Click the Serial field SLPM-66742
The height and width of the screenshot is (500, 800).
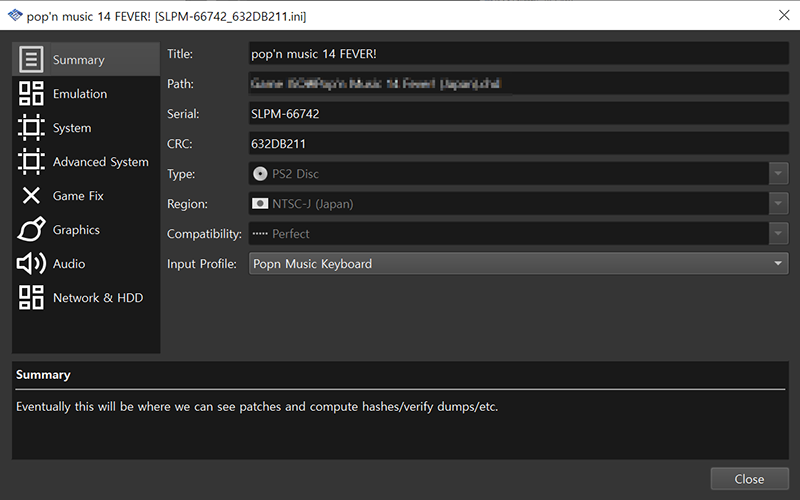[518, 113]
